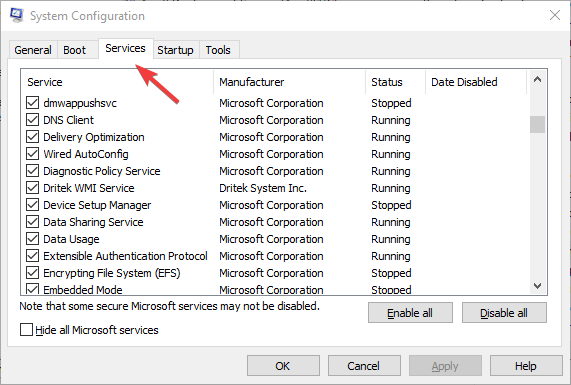This screenshot has width=571, height=385.
Task: Disable Diagnostic Policy Service checkbox
Action: [x=32, y=171]
